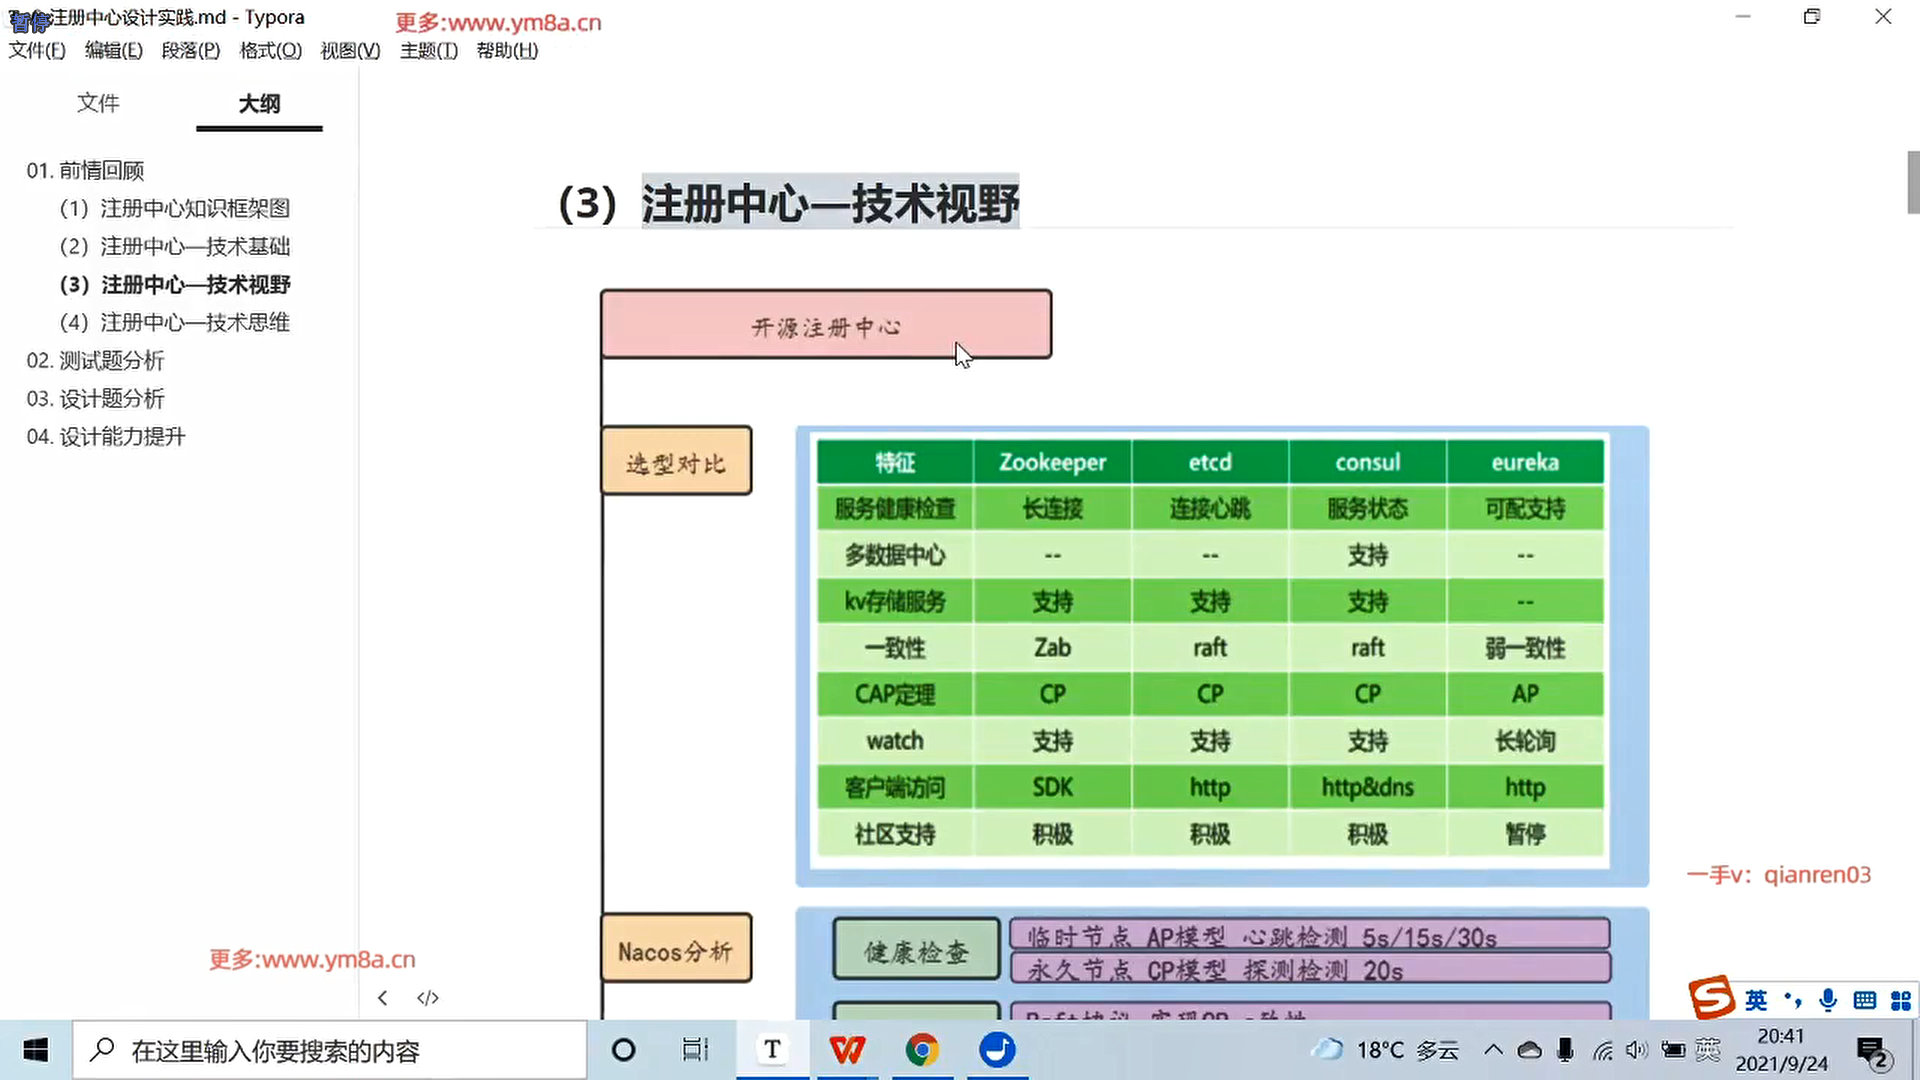
Task: Click the sidebar collapse arrow icon
Action: point(382,998)
